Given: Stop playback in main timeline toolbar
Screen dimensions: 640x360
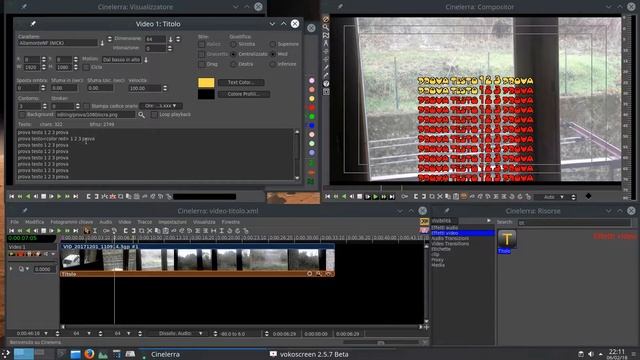Looking at the screenshot, I should pos(44,231).
